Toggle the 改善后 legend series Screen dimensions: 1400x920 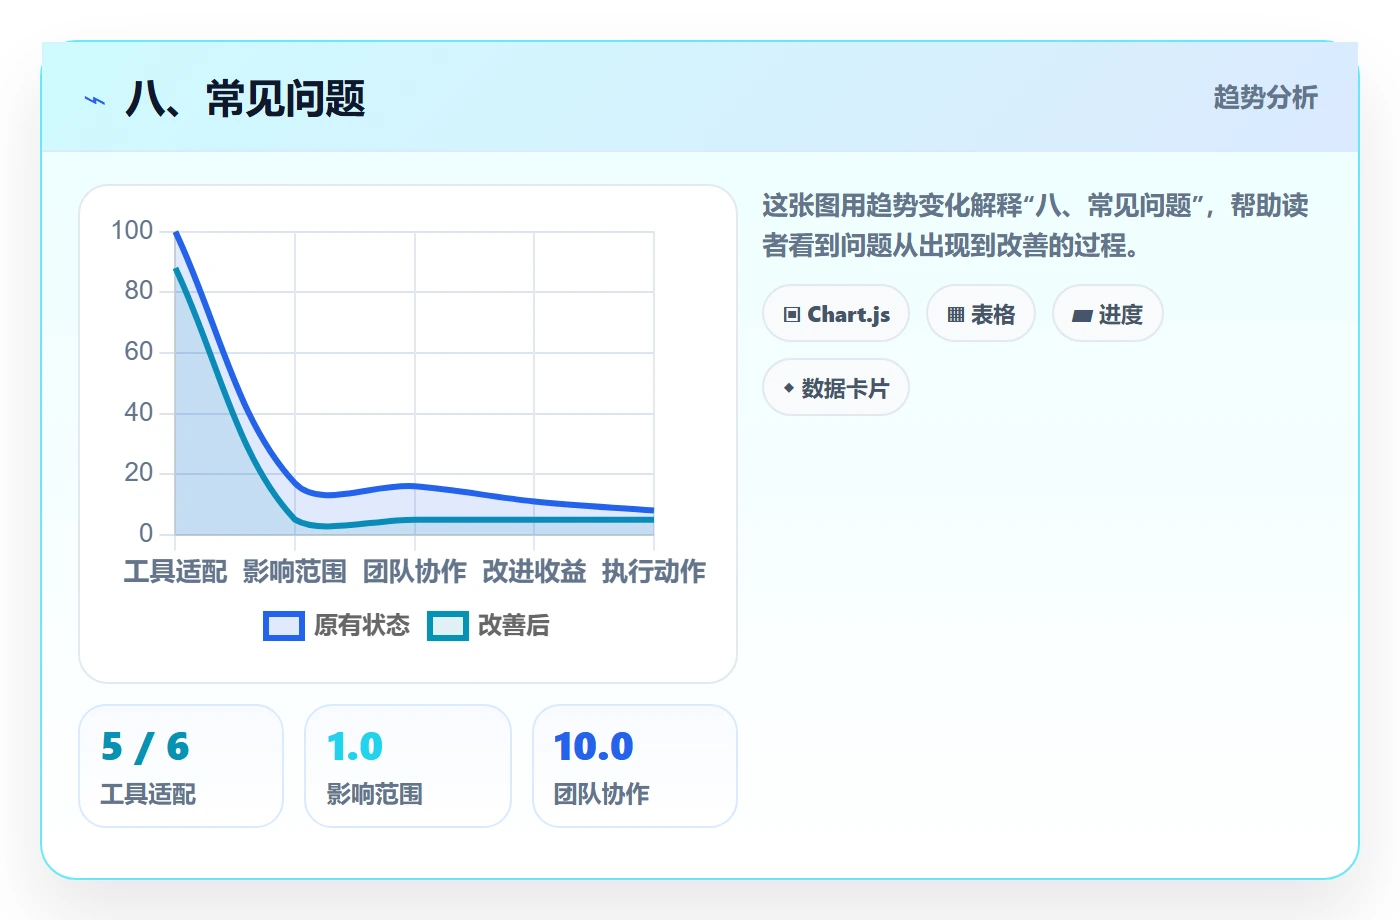pos(489,626)
